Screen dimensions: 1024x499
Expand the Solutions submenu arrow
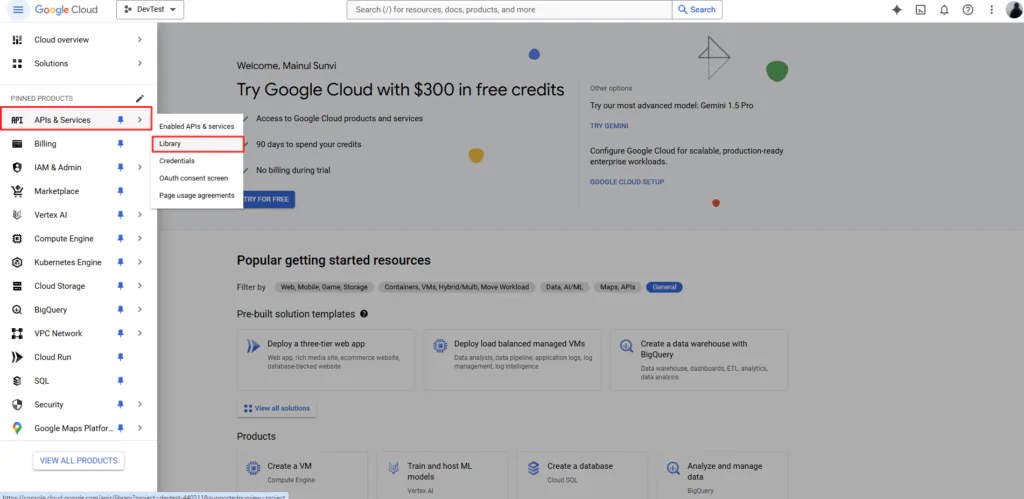(x=140, y=63)
